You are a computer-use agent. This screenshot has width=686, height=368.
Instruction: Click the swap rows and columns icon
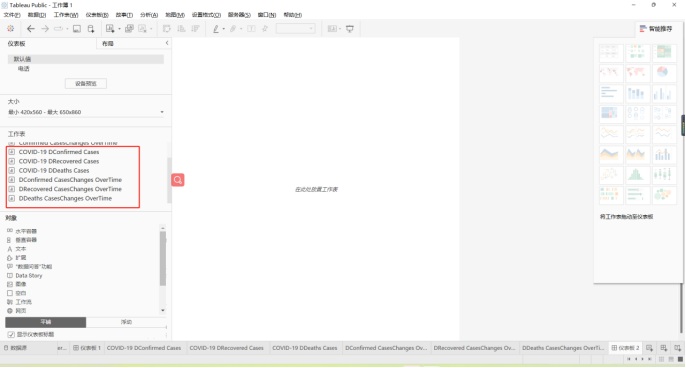(x=167, y=29)
